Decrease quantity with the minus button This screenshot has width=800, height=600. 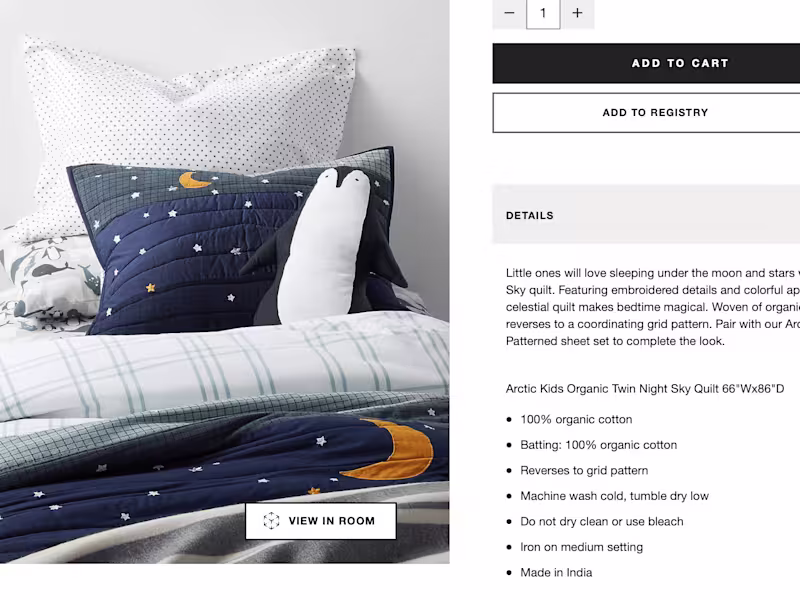(x=509, y=13)
